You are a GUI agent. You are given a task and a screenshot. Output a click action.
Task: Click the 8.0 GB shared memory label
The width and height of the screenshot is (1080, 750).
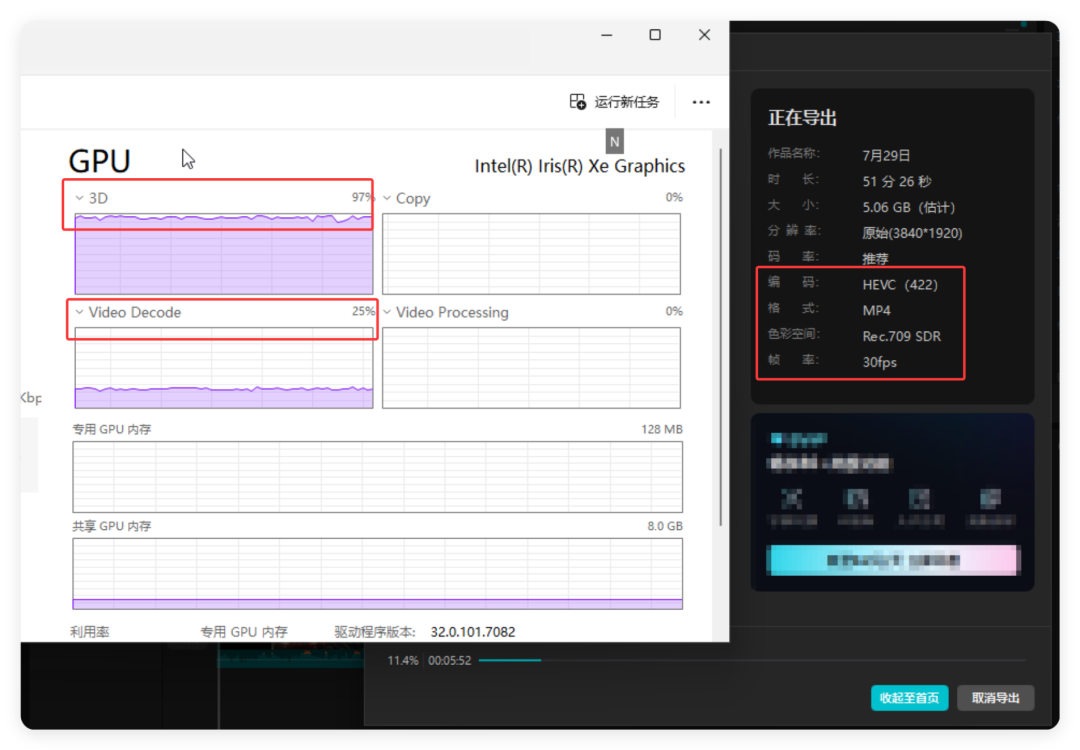pyautogui.click(x=665, y=525)
